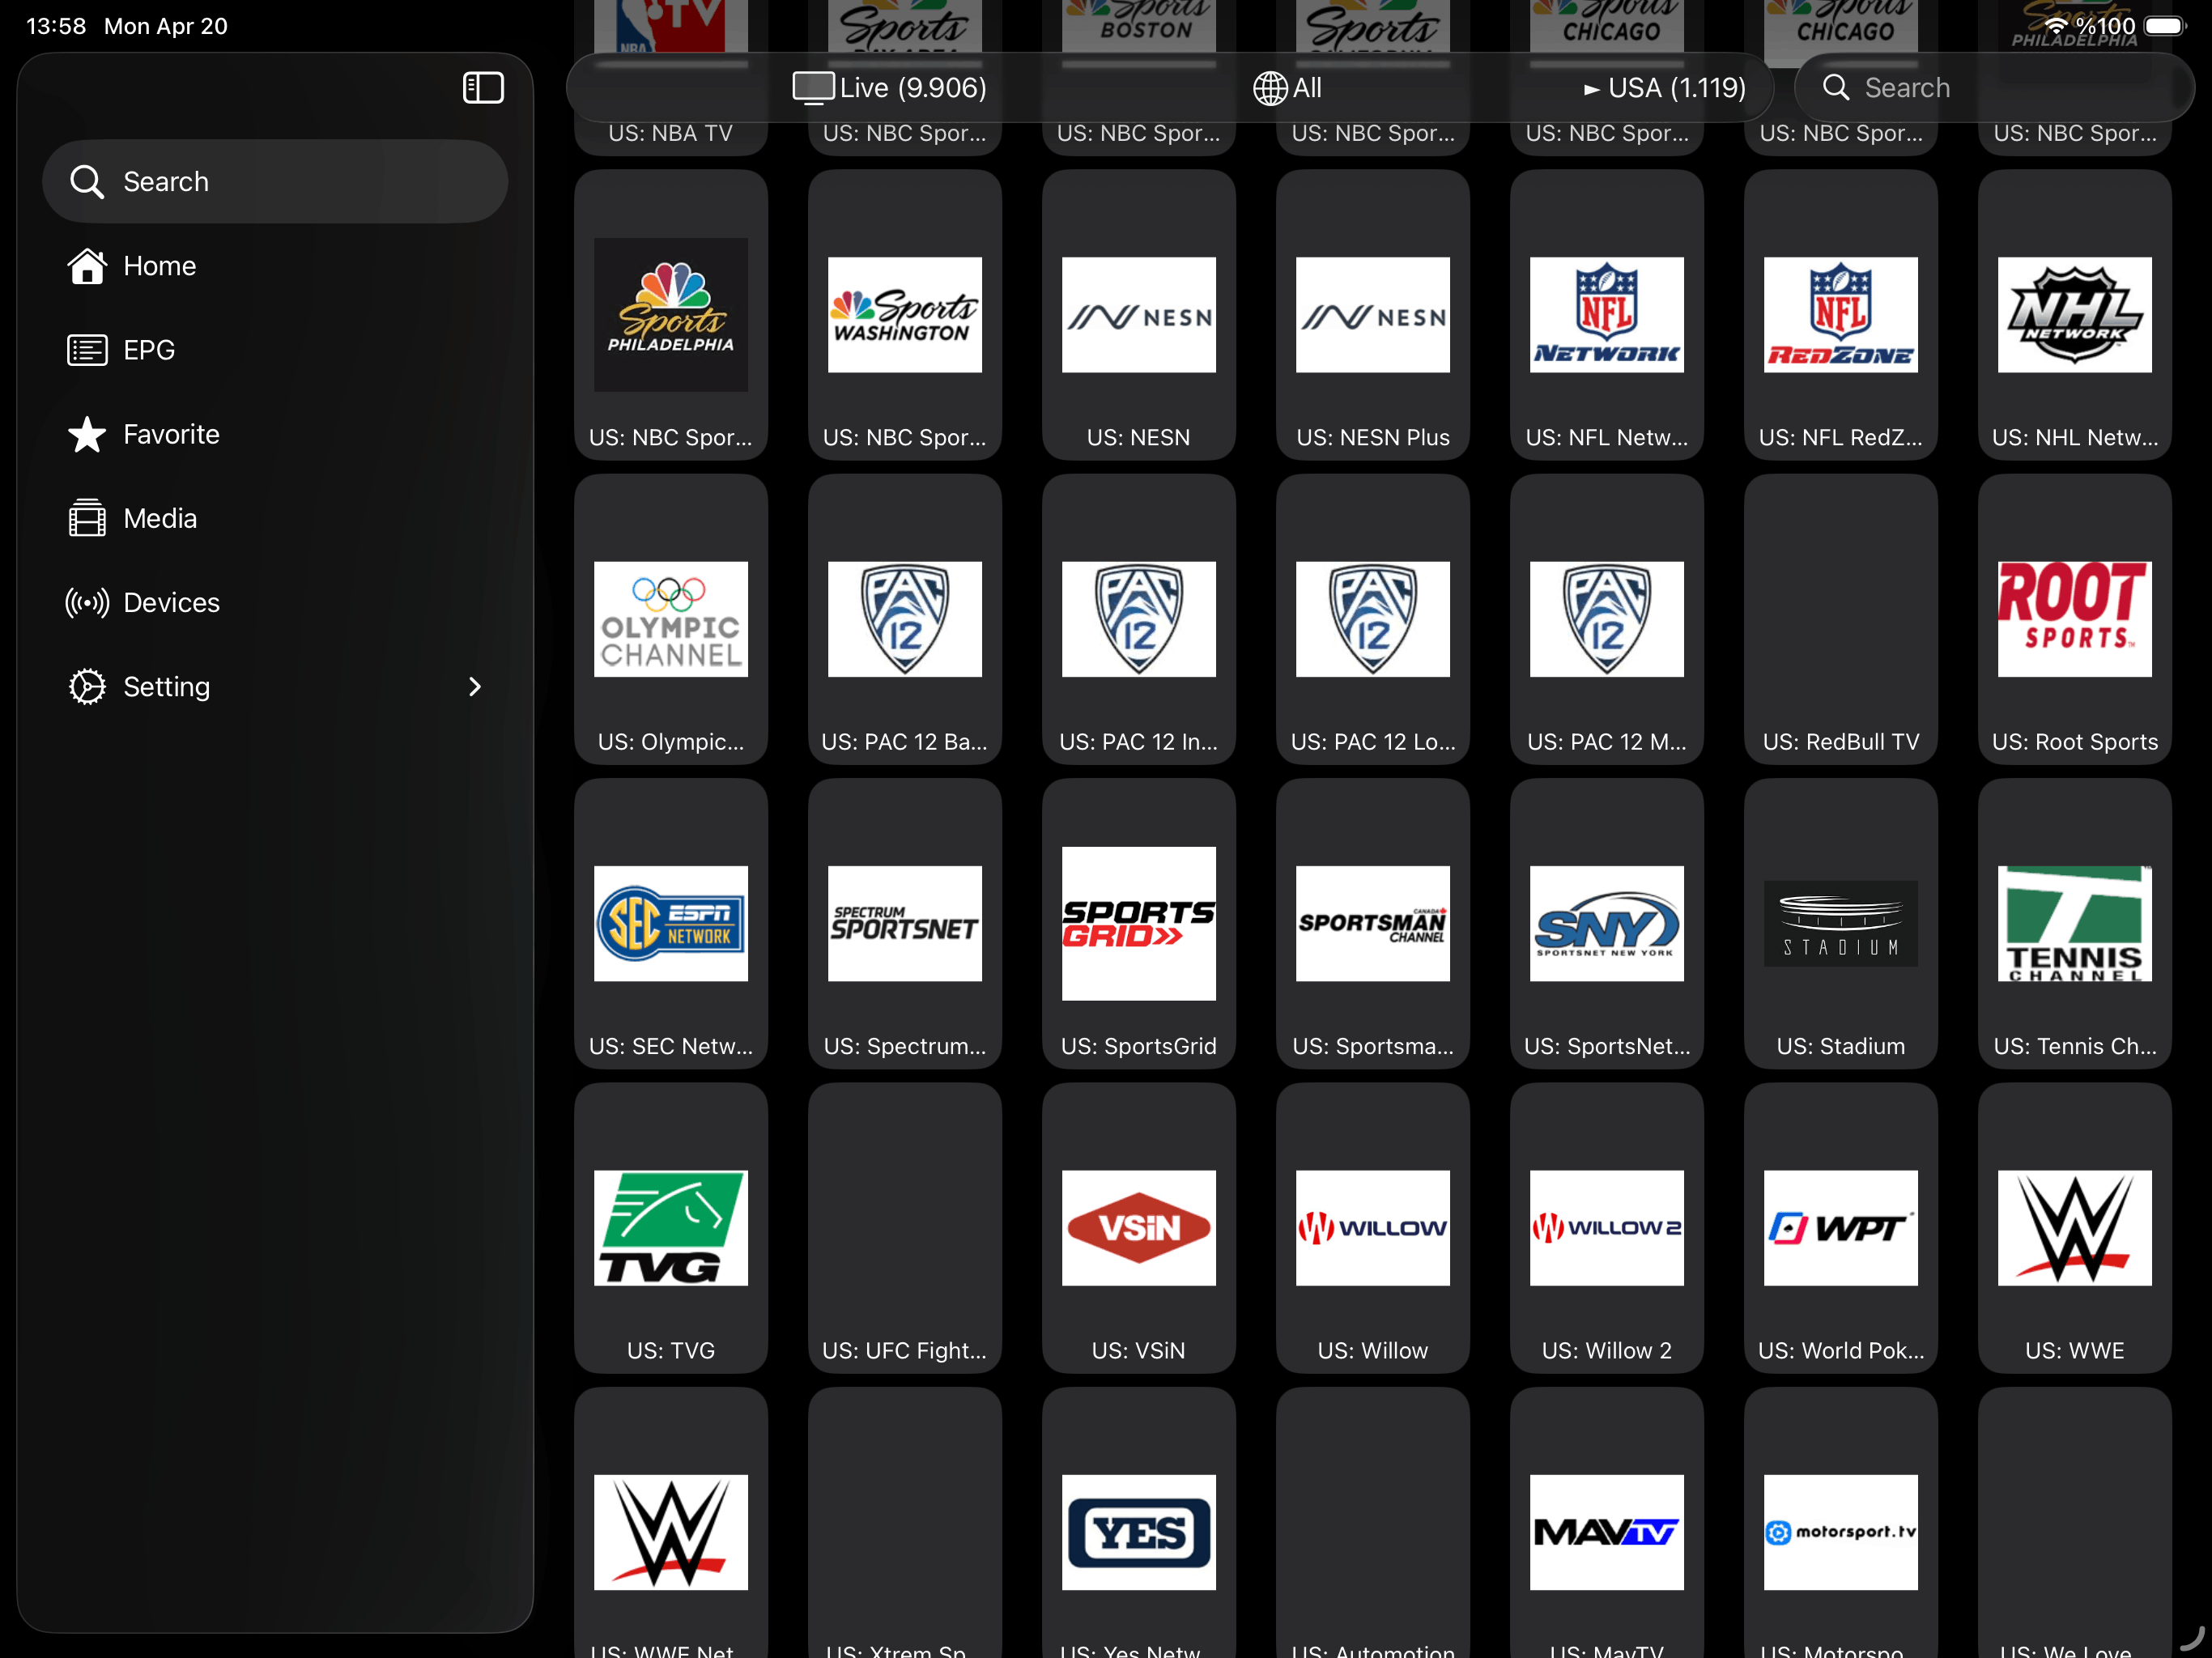Open the USA (1.119) category dropdown
The height and width of the screenshot is (1658, 2212).
pyautogui.click(x=1665, y=88)
